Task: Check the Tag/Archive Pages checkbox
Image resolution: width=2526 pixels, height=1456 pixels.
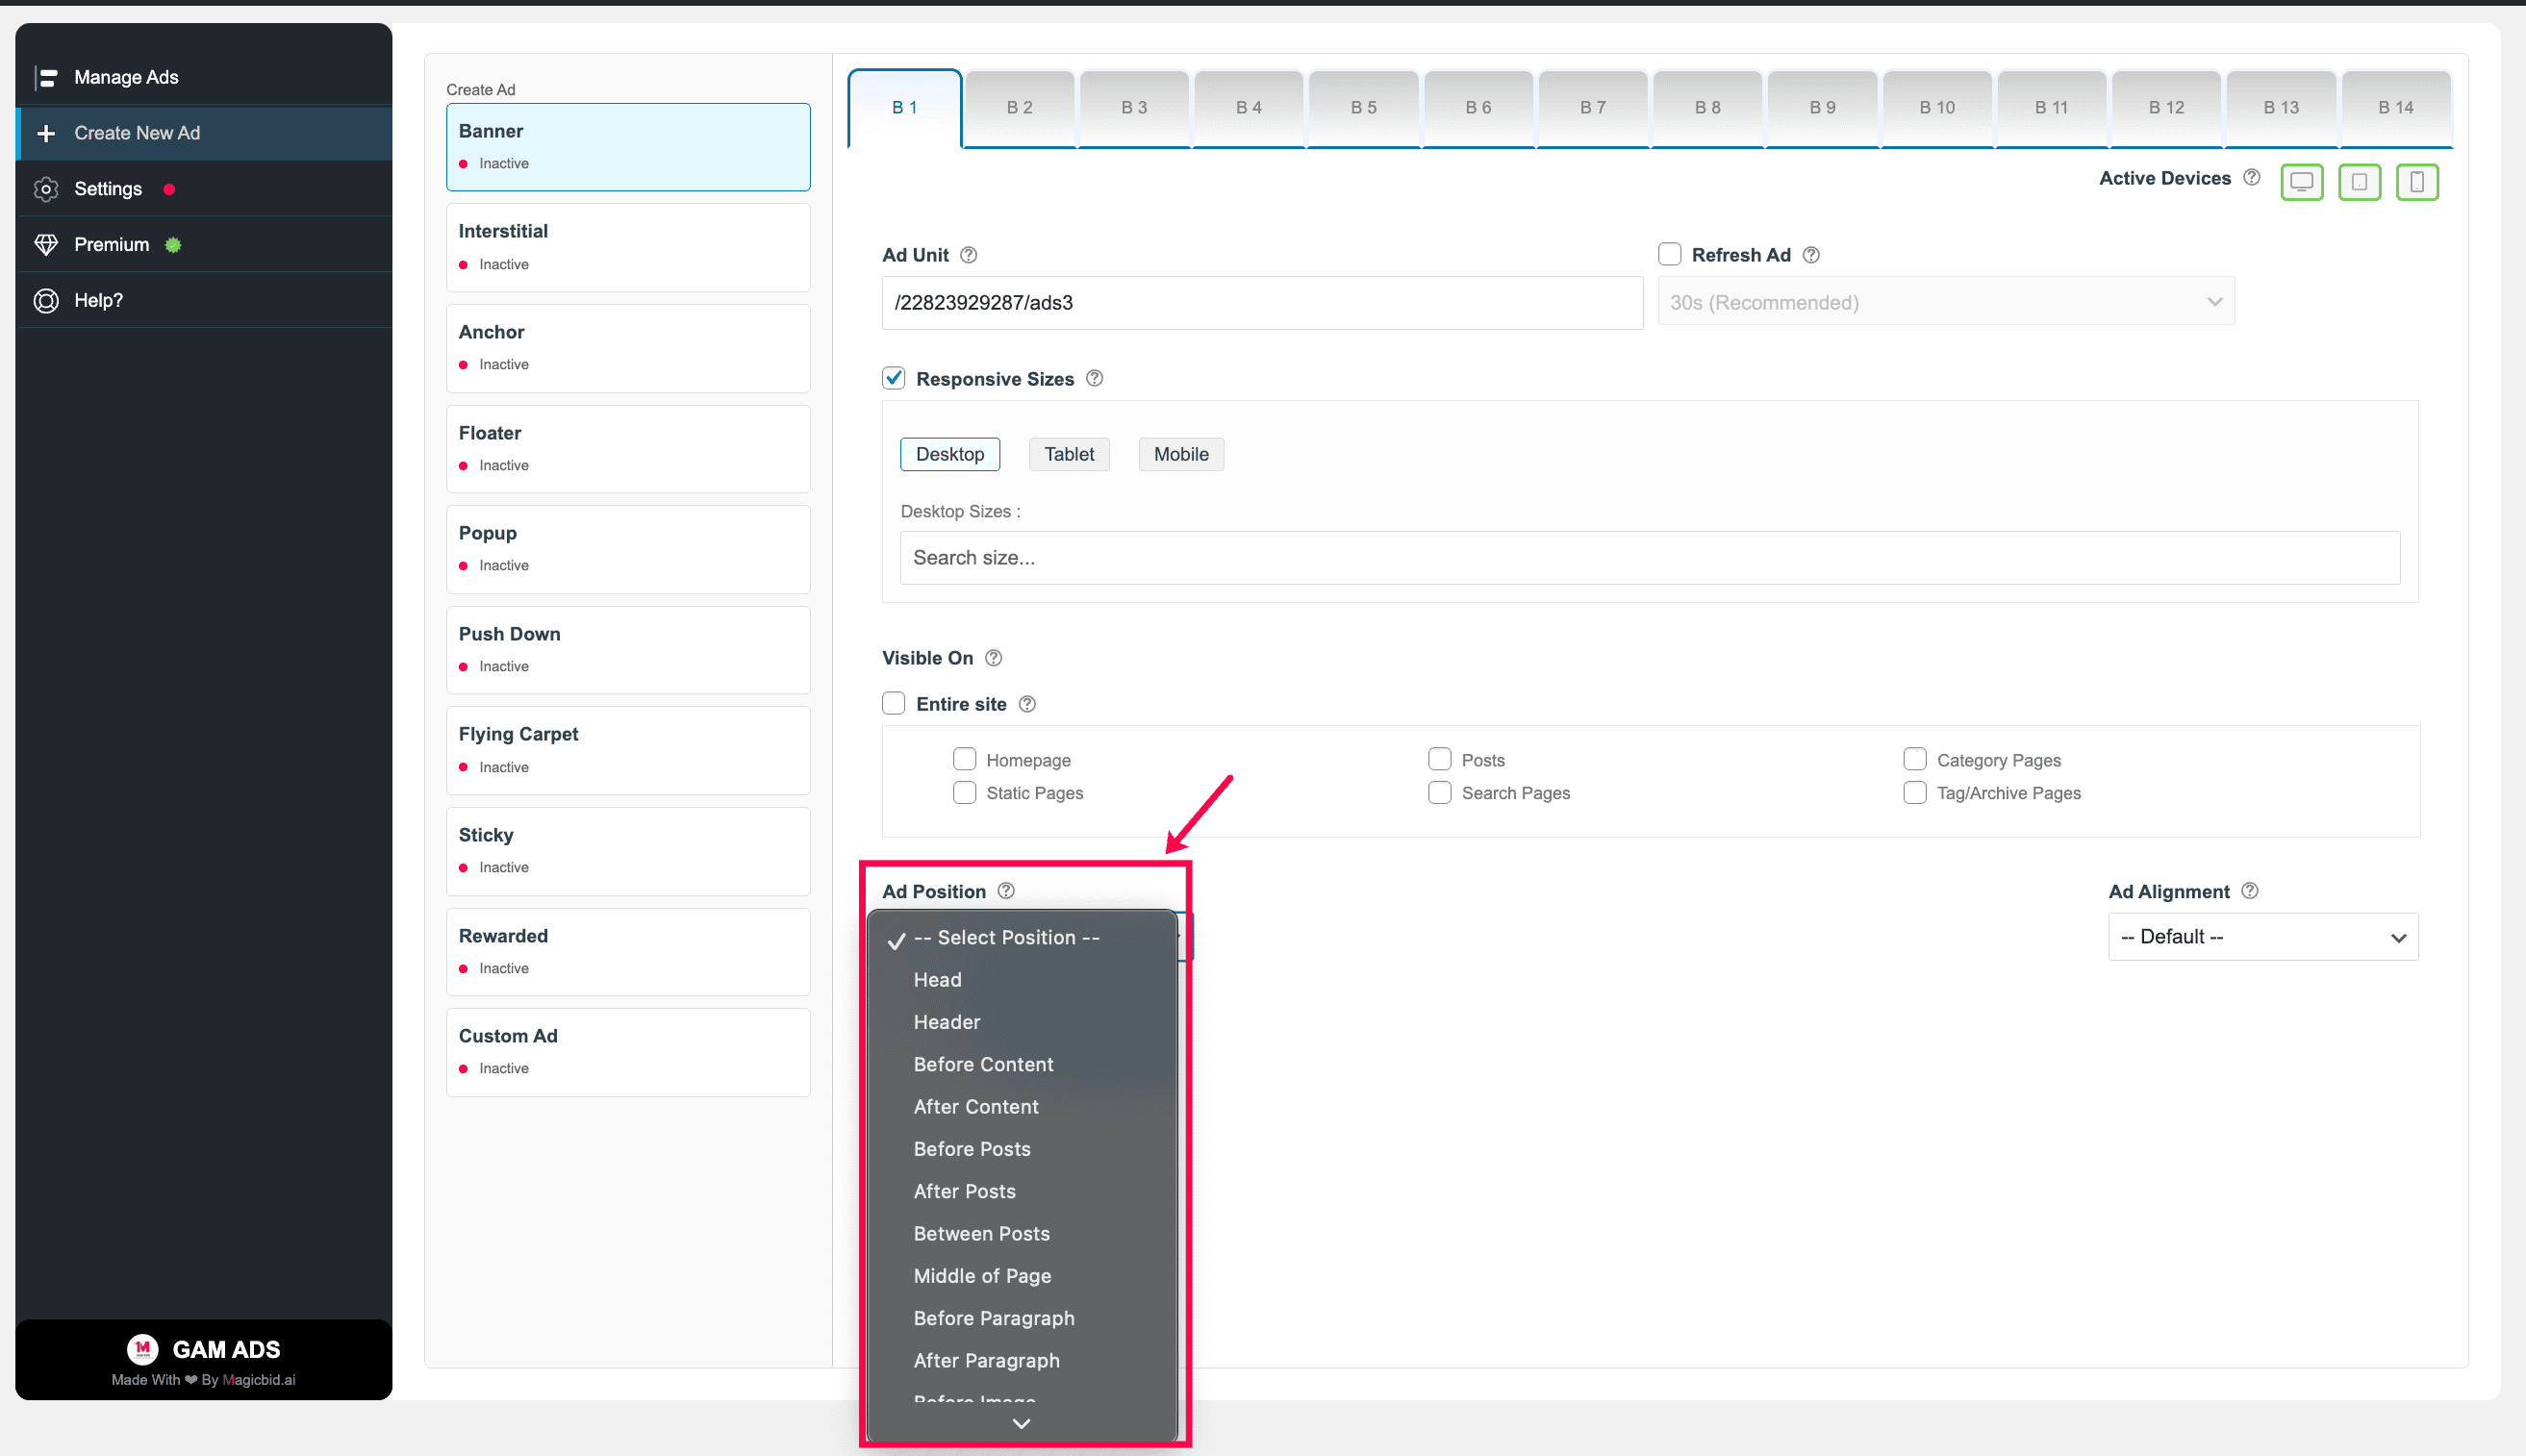Action: click(x=1914, y=792)
